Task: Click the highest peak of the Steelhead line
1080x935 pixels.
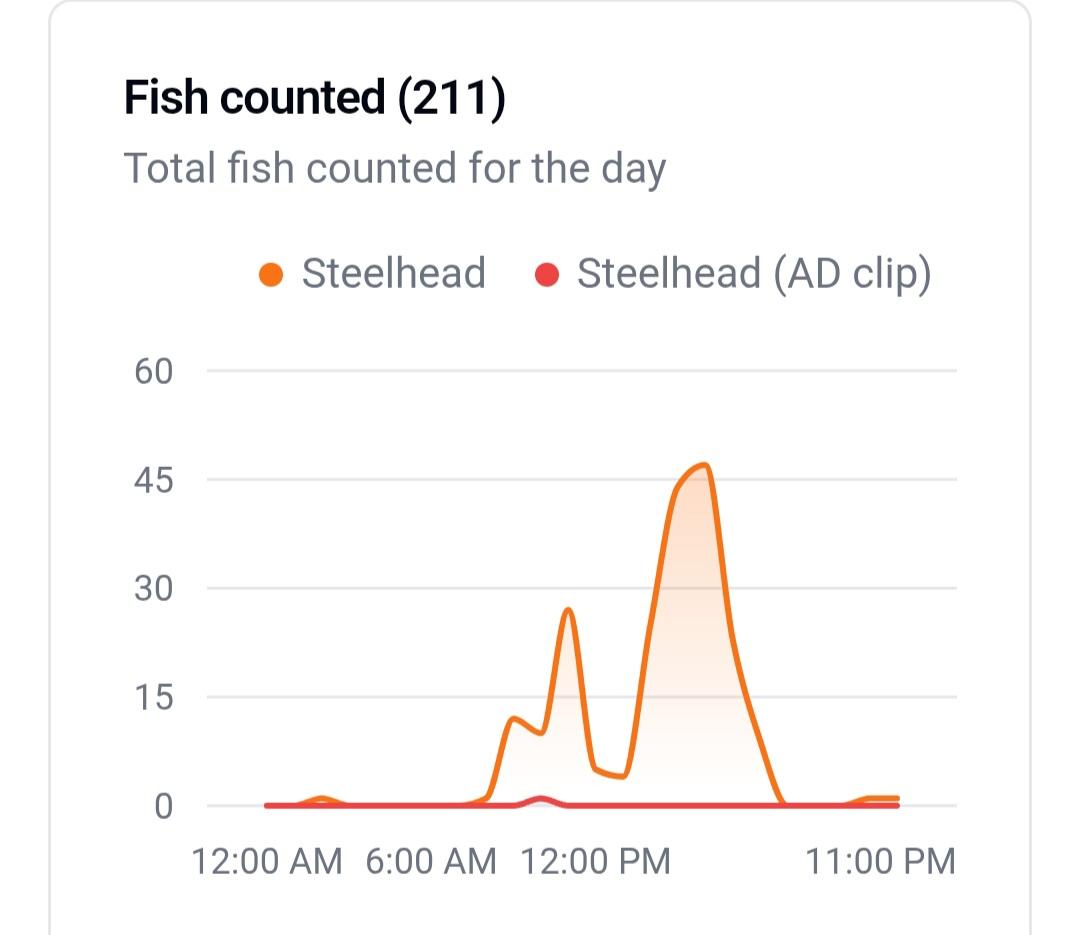Action: (x=705, y=465)
